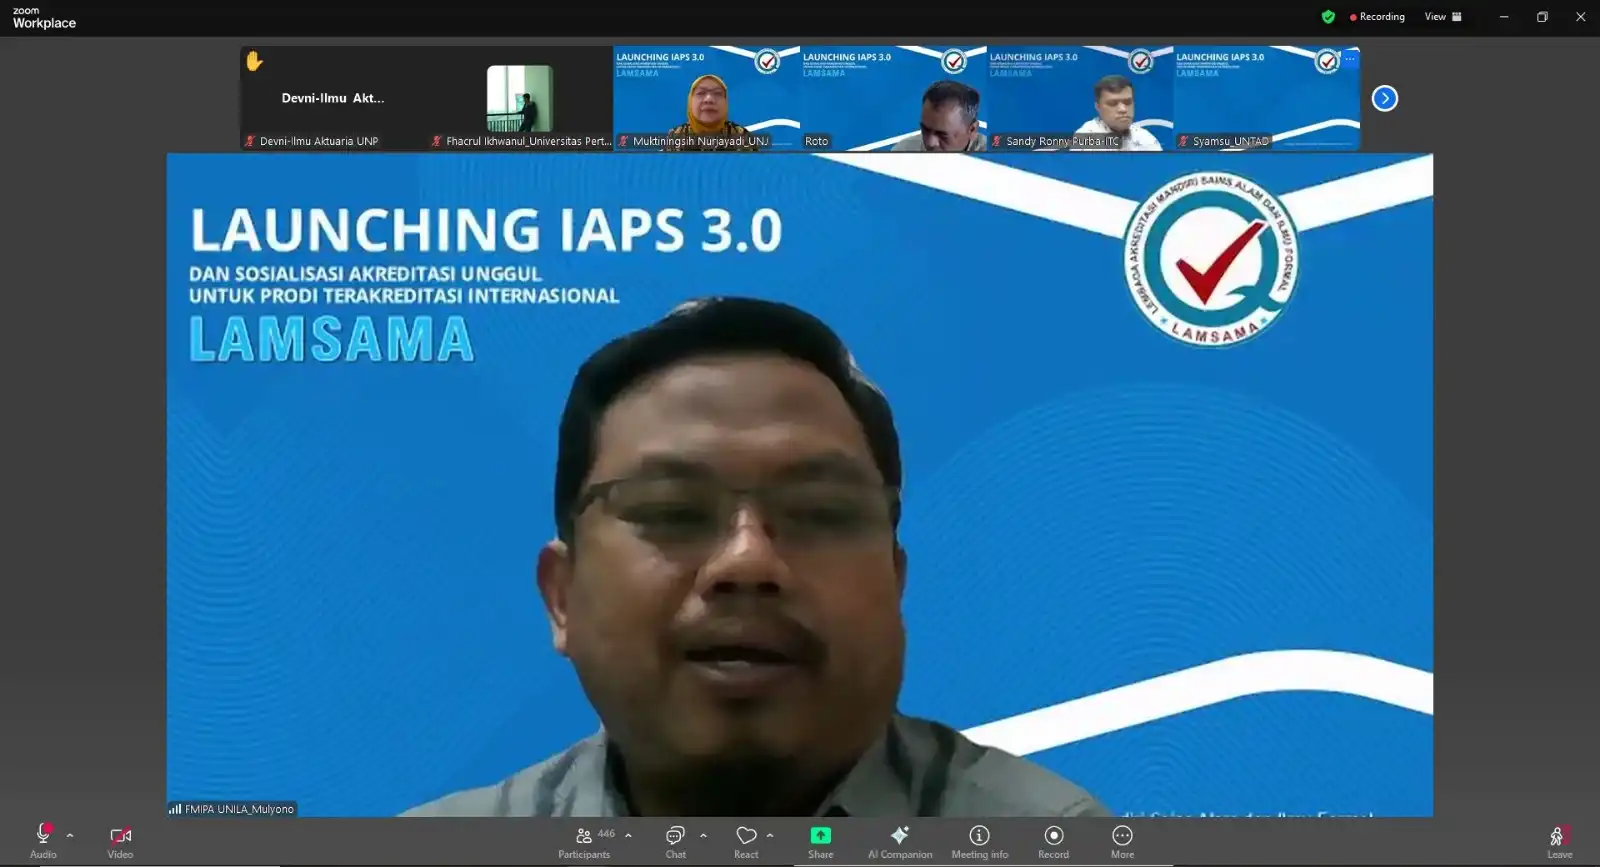1600x867 pixels.
Task: Expand the Participants options caret
Action: [x=628, y=835]
